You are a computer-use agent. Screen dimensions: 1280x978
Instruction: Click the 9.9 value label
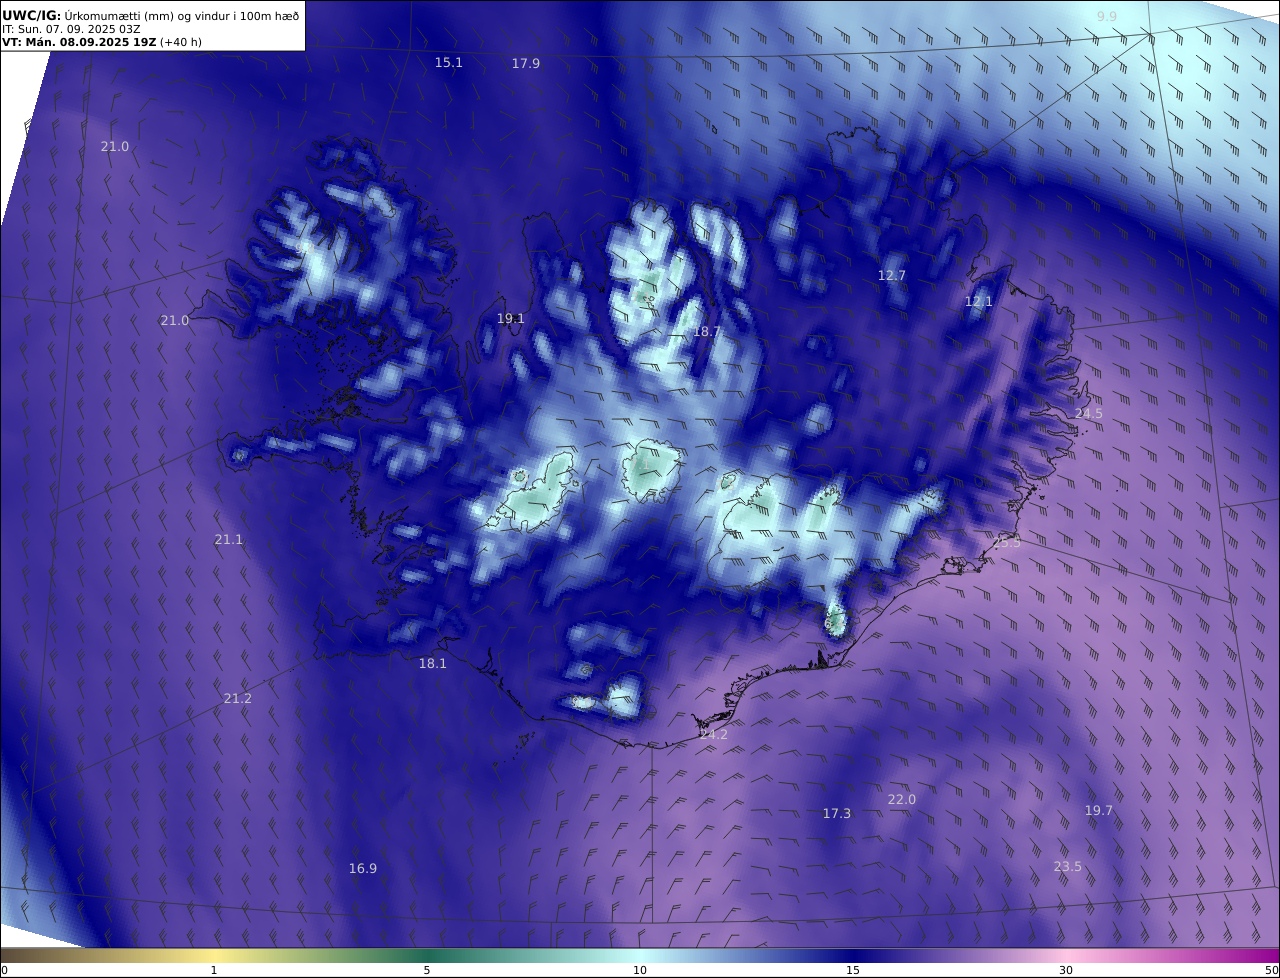1107,16
